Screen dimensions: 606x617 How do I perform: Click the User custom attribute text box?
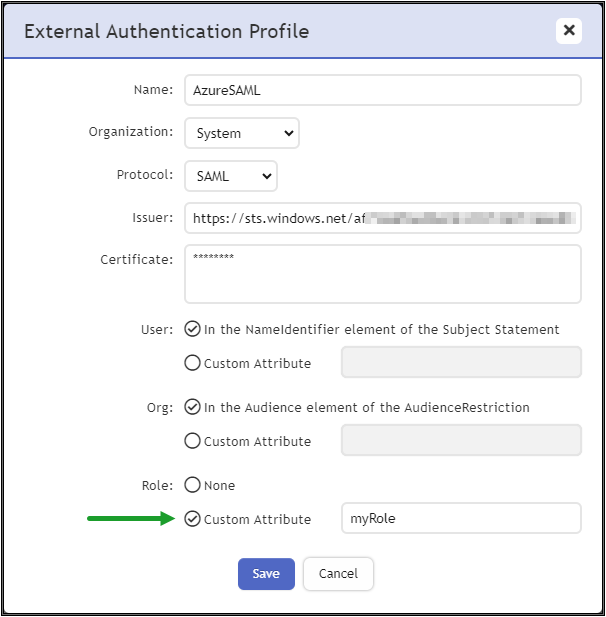[461, 362]
